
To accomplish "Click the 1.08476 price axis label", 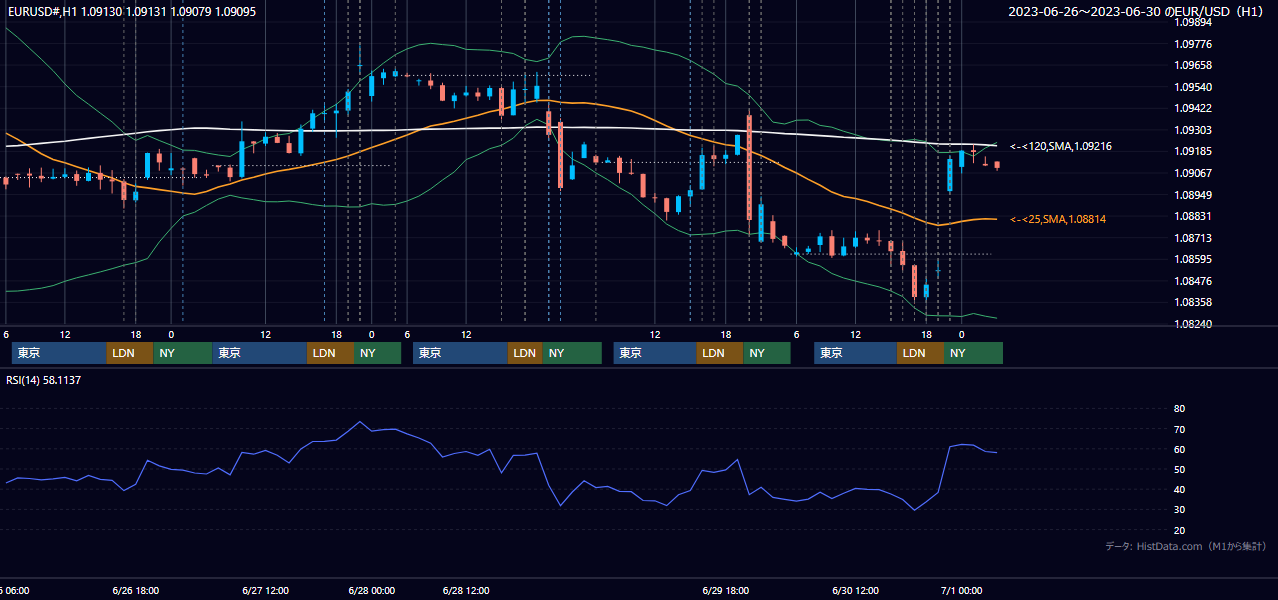I will point(1193,281).
